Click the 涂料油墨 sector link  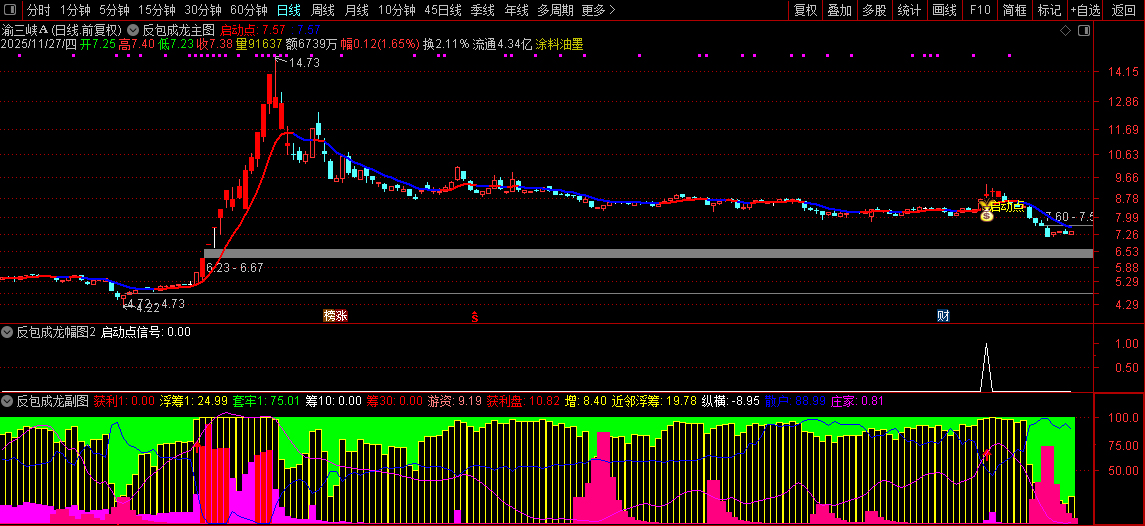click(x=559, y=44)
